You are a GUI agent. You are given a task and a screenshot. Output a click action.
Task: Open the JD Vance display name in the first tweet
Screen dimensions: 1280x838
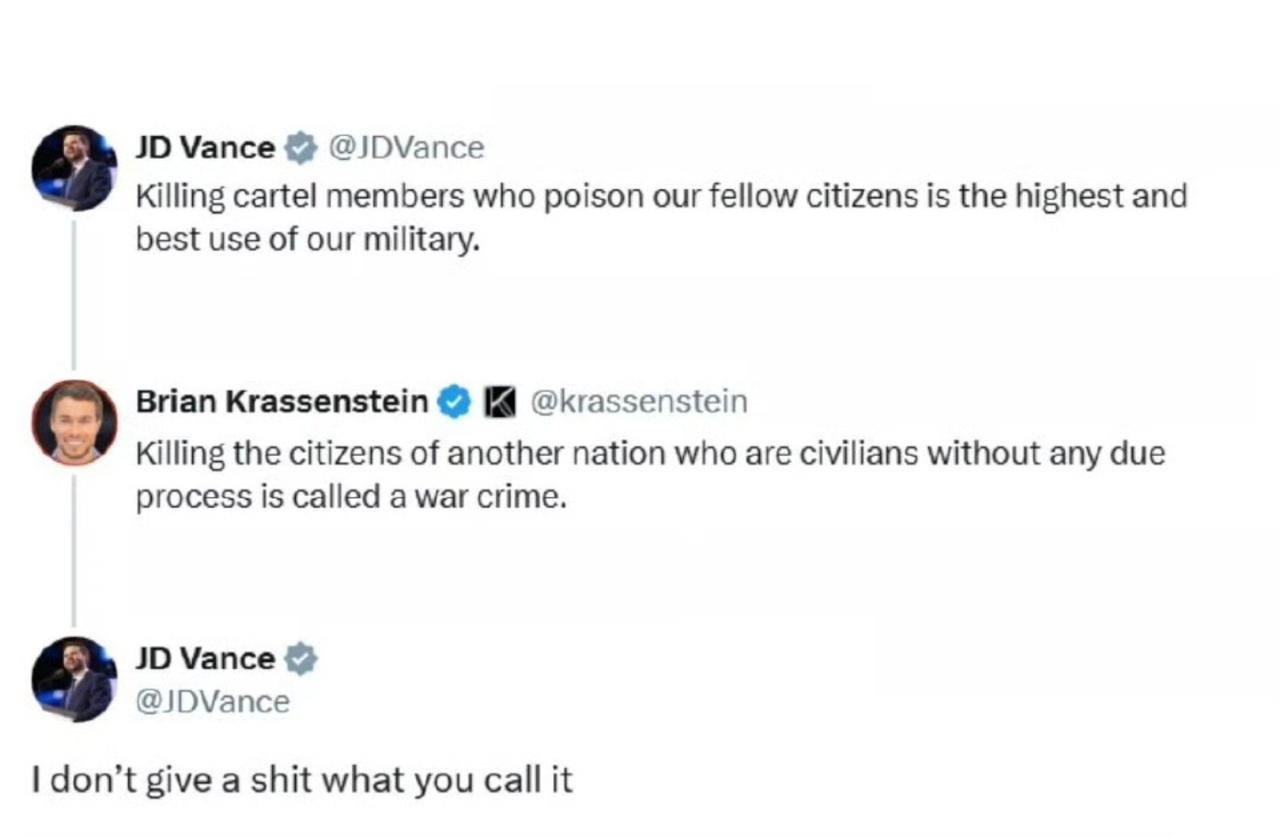click(205, 148)
